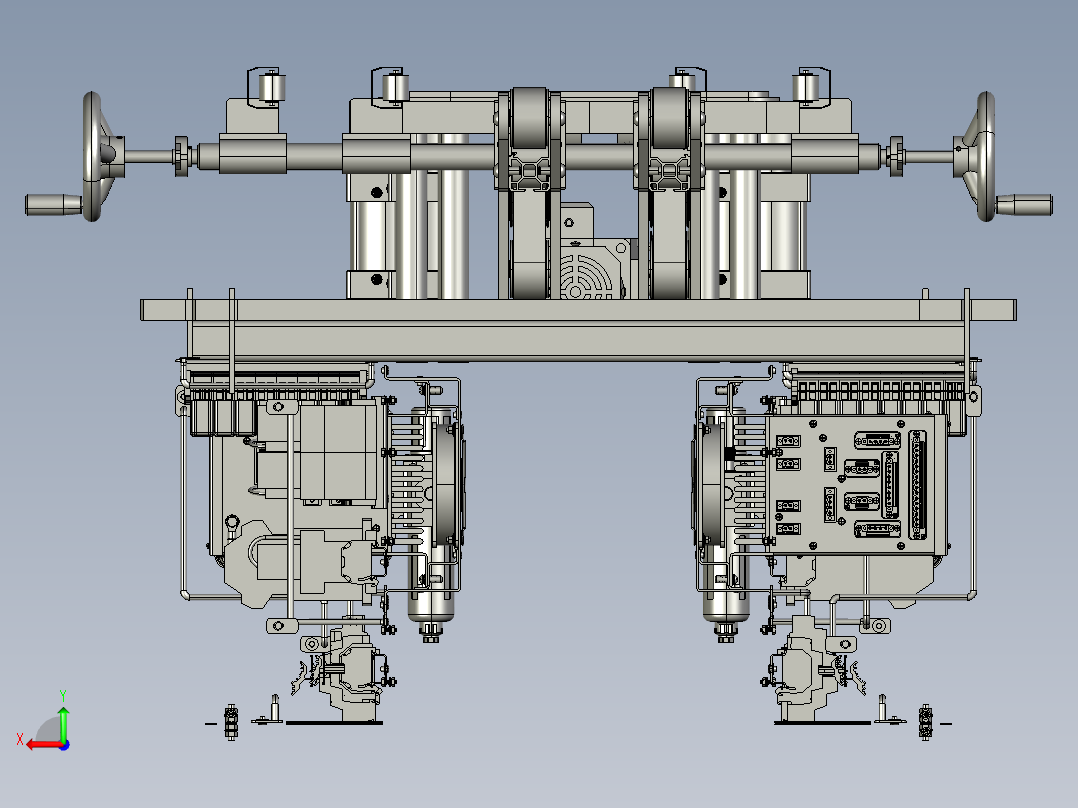
Task: Click the left crank handle grip
Action: point(53,204)
